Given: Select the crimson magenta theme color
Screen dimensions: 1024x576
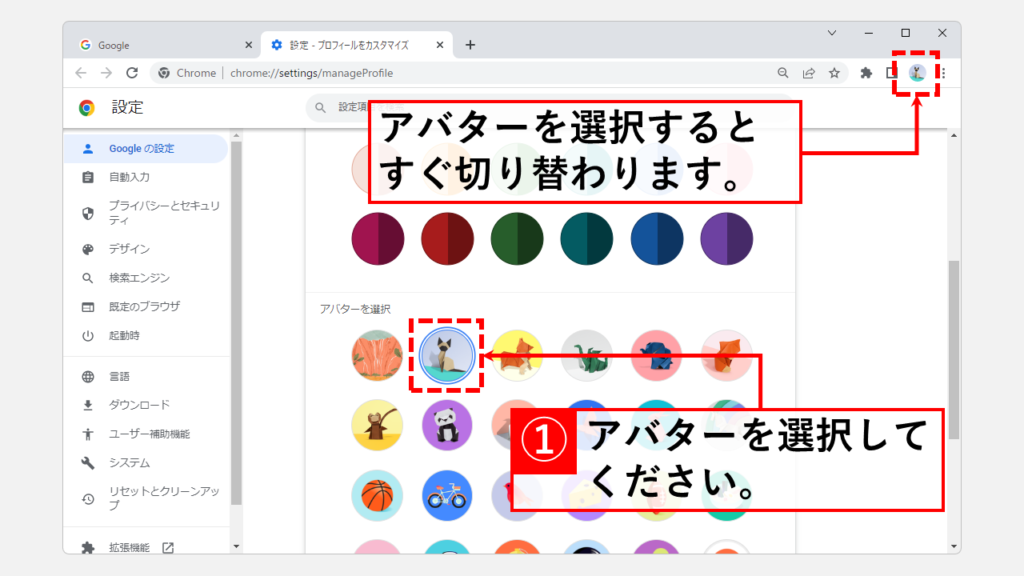Looking at the screenshot, I should 377,238.
